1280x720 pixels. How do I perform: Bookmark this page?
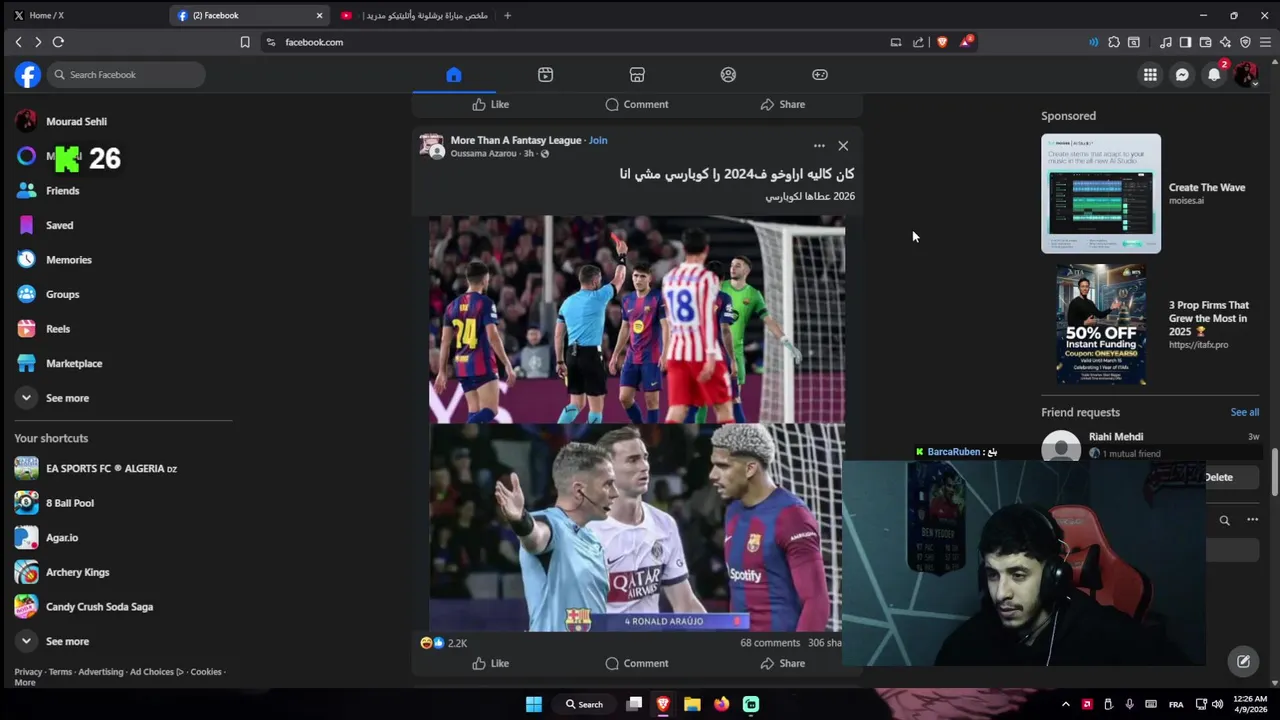[x=245, y=42]
